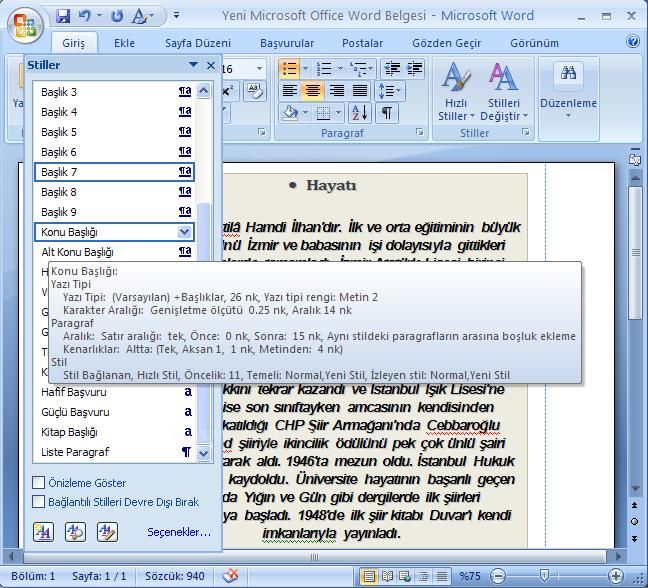The image size is (648, 588).
Task: Close the Stiller pane
Action: [x=211, y=65]
